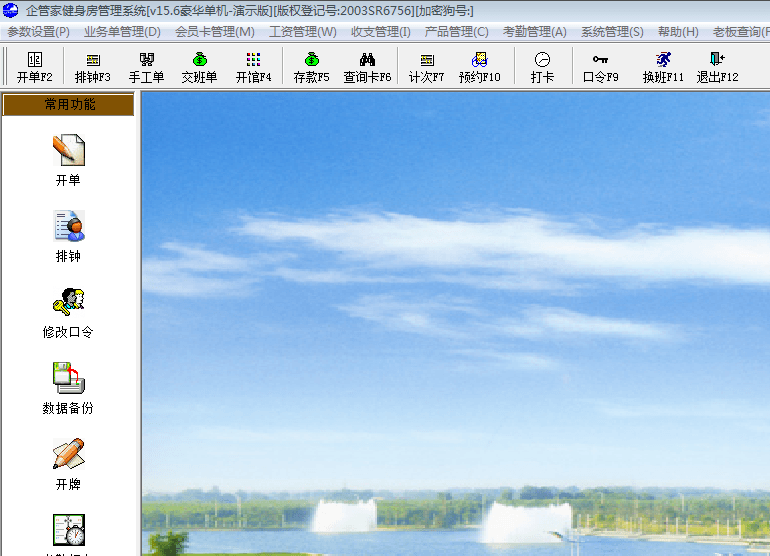Select the 手工单 toolbar icon
This screenshot has width=770, height=556.
(146, 66)
